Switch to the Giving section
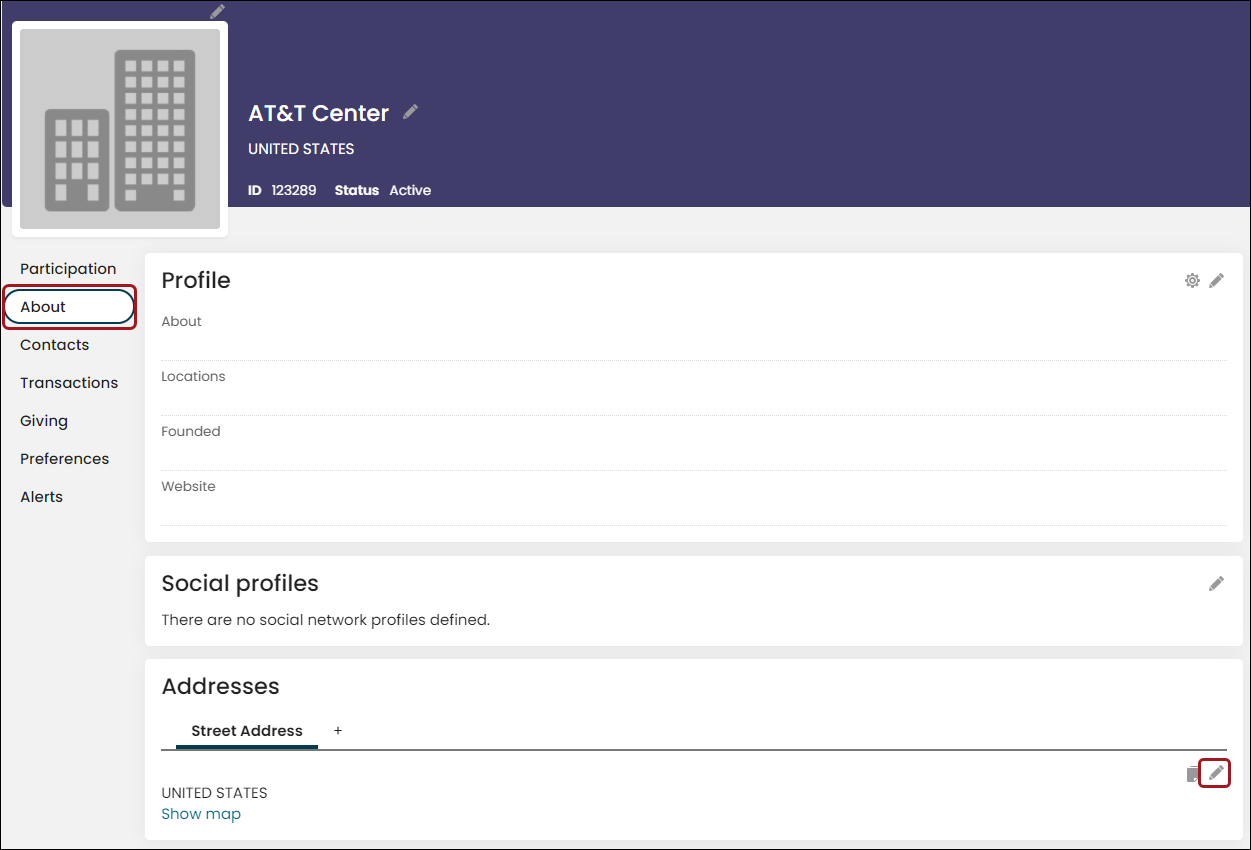Screen dimensions: 1251x850 tap(44, 421)
